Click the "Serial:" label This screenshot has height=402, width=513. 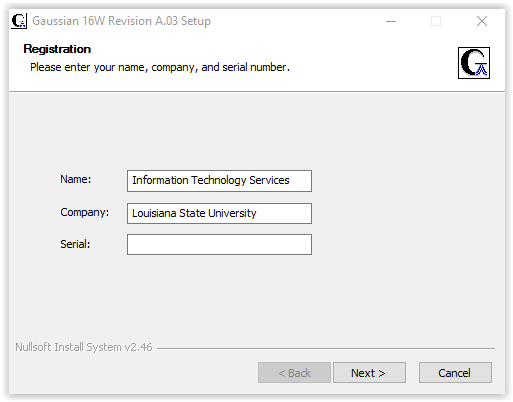pos(75,244)
